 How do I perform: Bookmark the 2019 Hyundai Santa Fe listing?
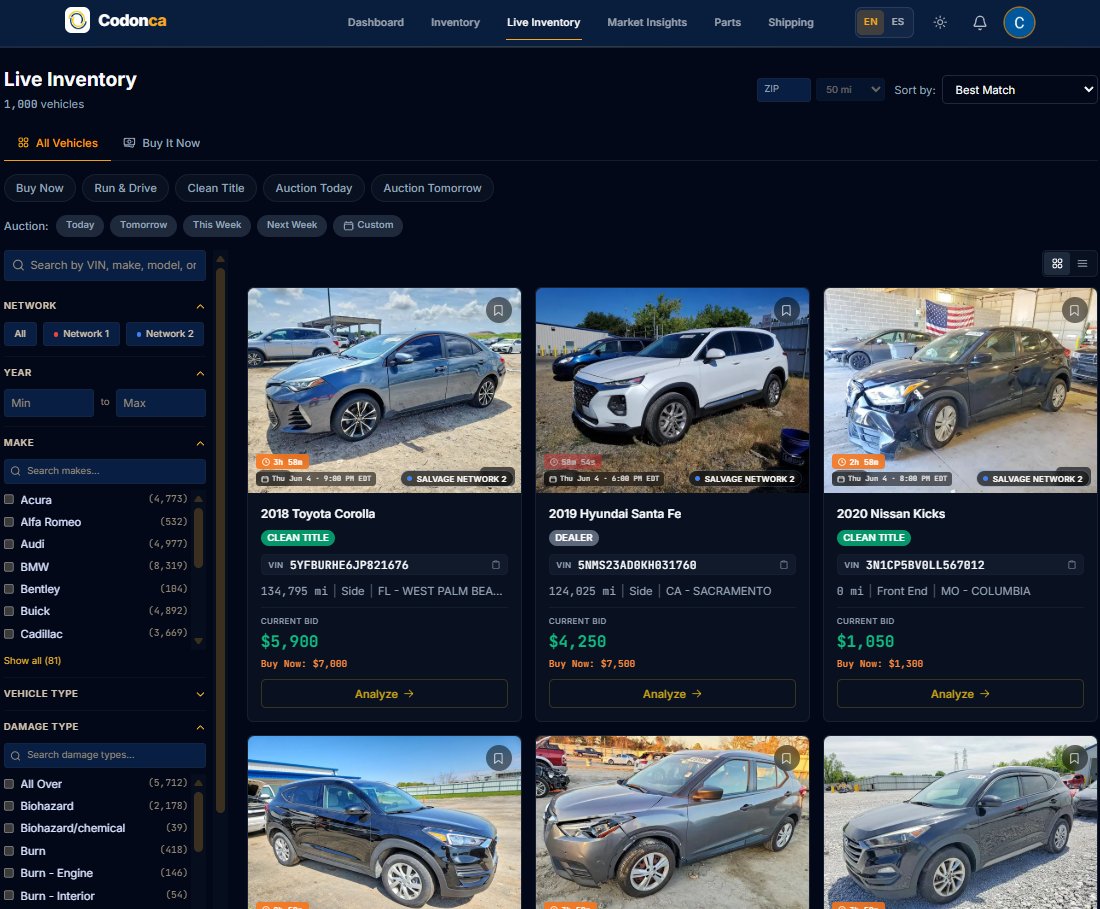coord(786,310)
